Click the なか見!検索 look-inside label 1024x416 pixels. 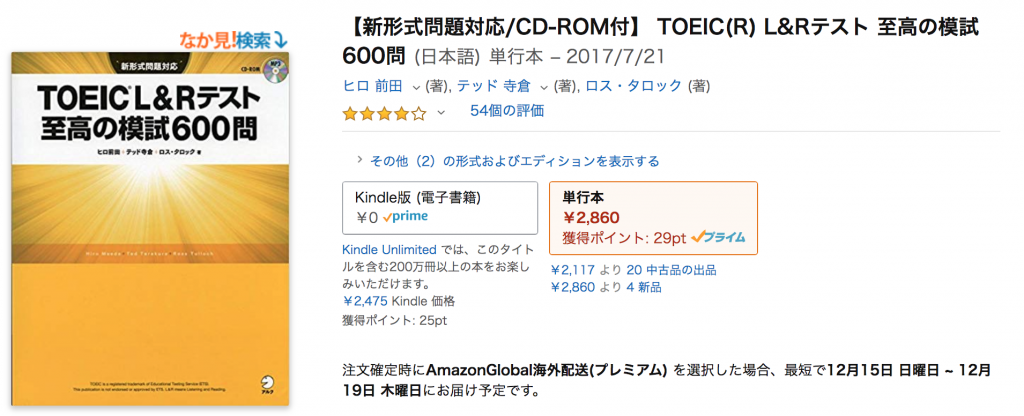point(233,40)
